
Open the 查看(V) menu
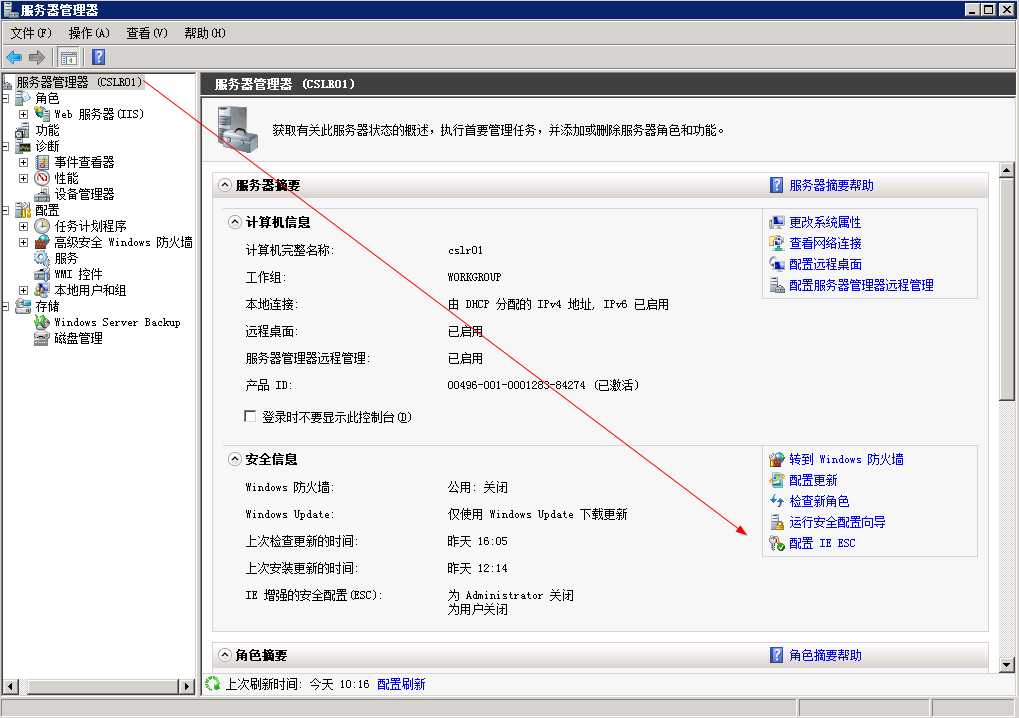tap(147, 33)
